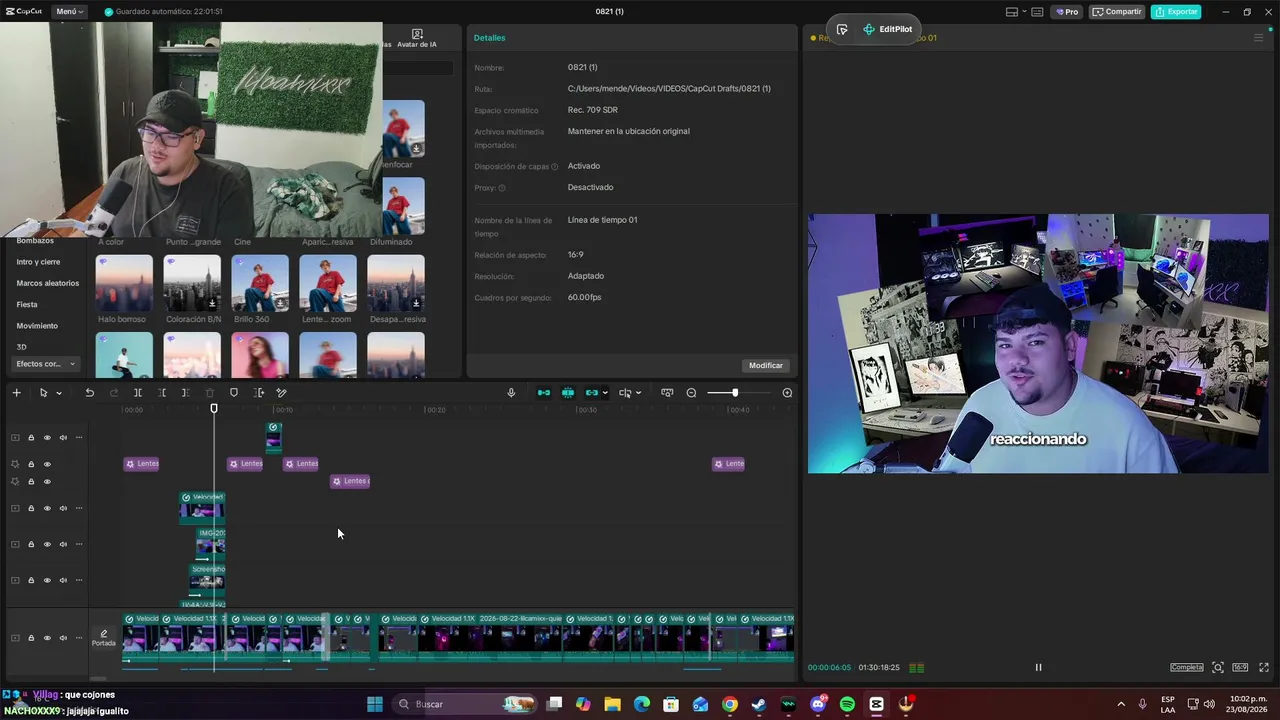
Task: Click the pointer icon next to EditPilot
Action: [x=842, y=30]
